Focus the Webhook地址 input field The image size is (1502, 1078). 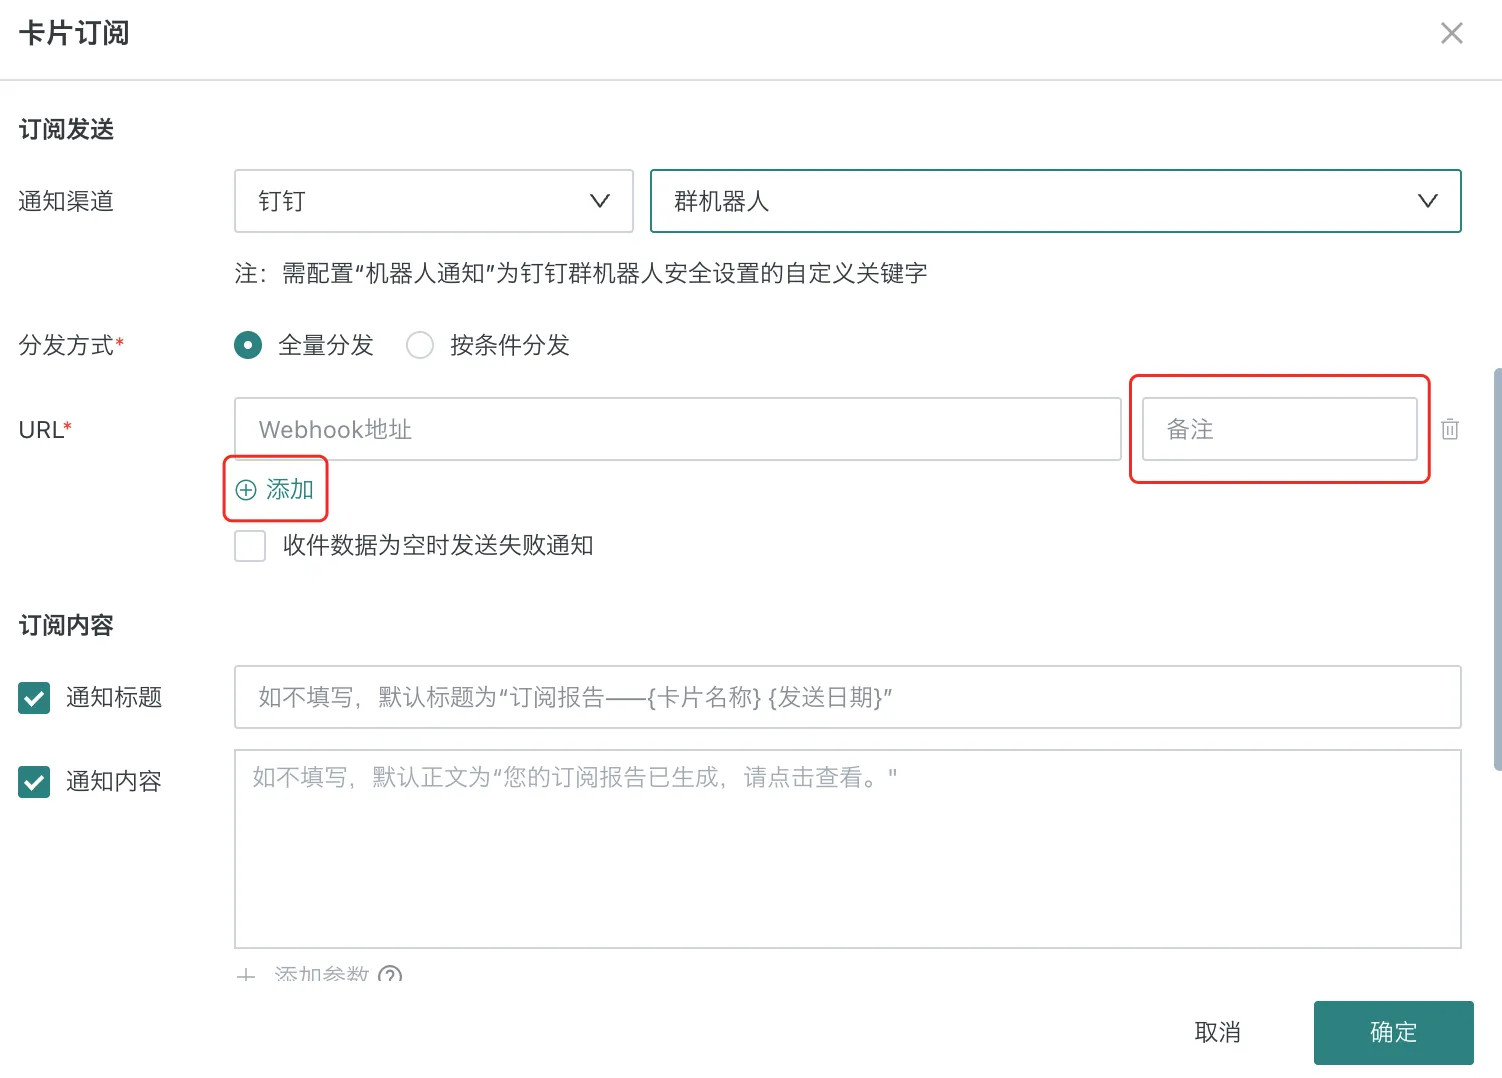677,429
